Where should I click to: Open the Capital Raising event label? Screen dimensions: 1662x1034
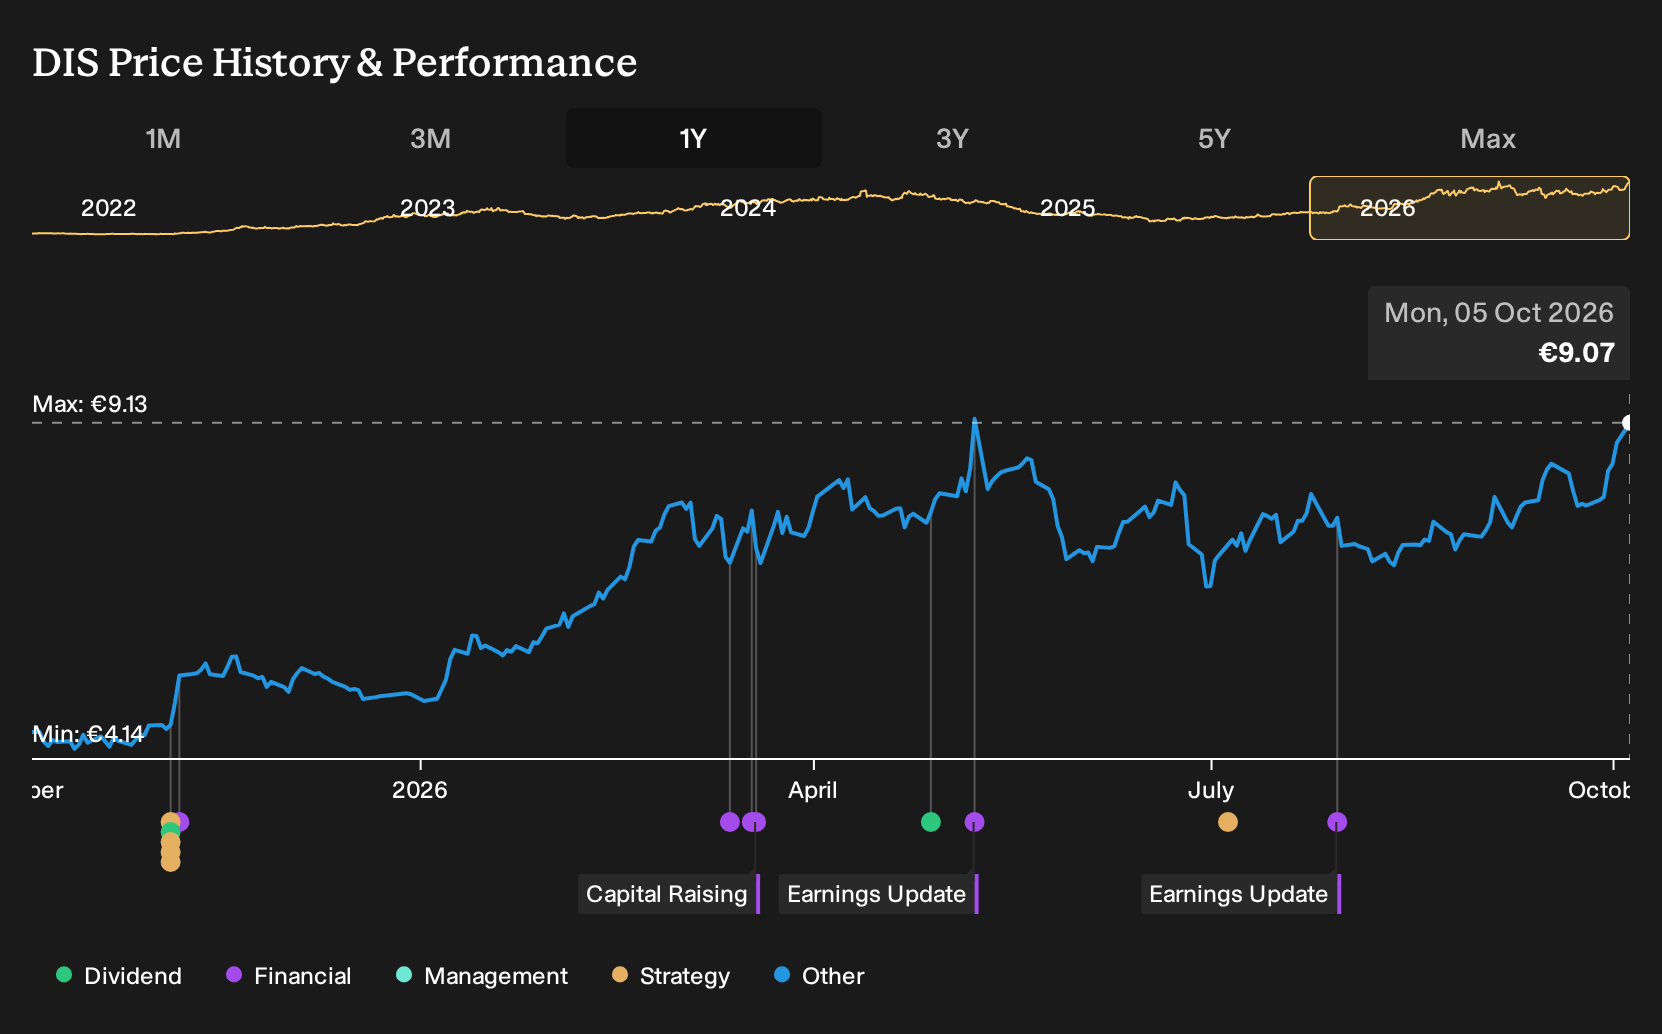pyautogui.click(x=669, y=894)
